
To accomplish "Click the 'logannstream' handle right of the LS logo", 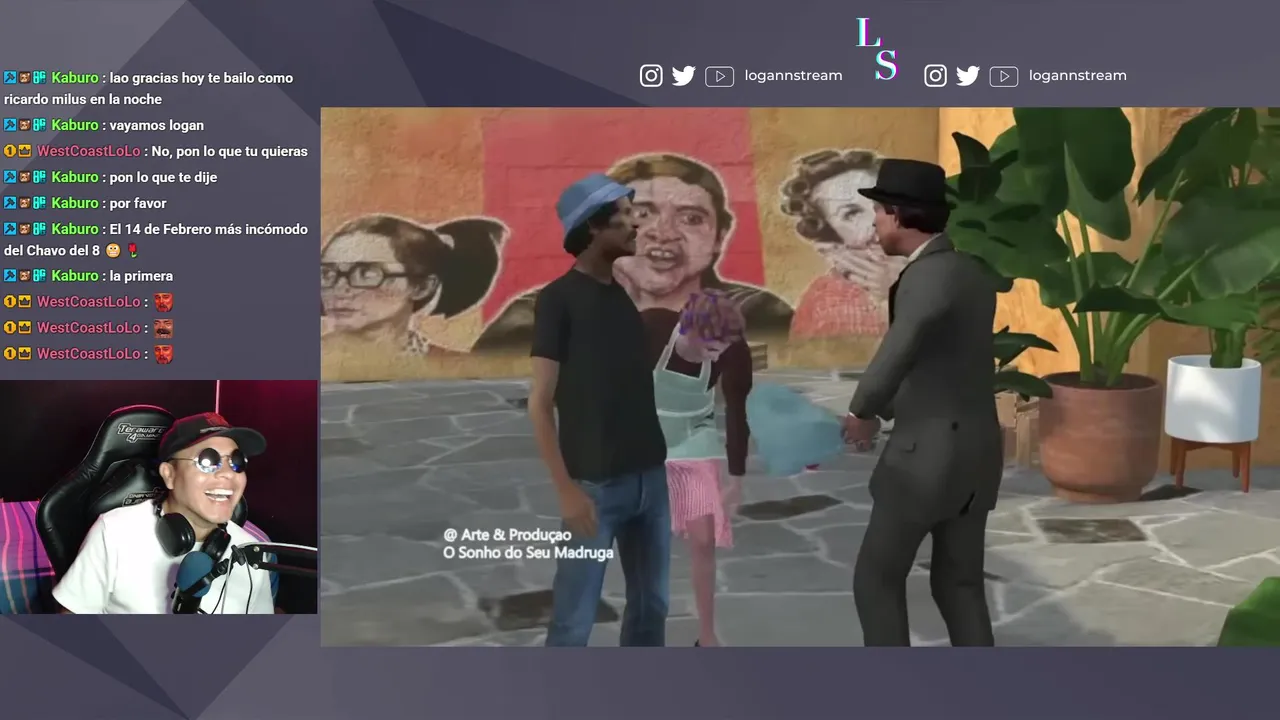I will coord(1078,76).
